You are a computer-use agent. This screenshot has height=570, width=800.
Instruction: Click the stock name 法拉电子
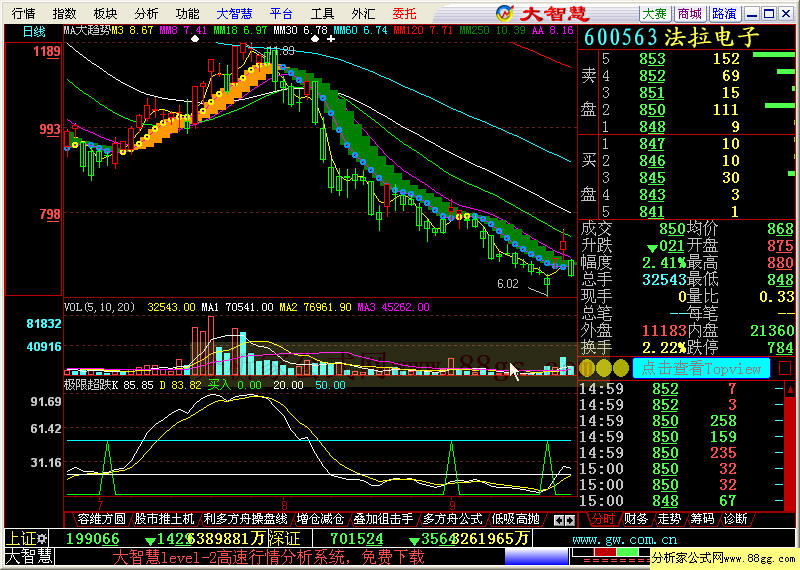(x=712, y=38)
